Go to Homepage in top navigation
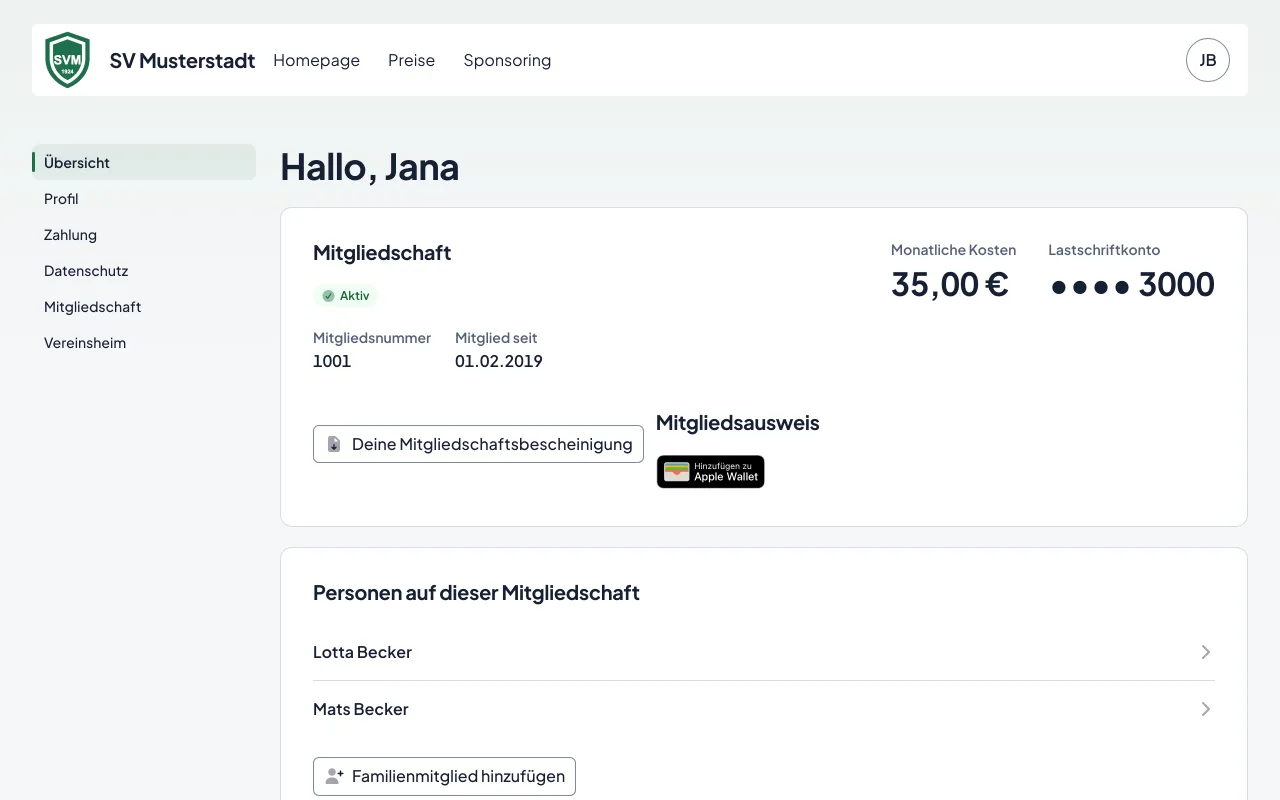 316,60
